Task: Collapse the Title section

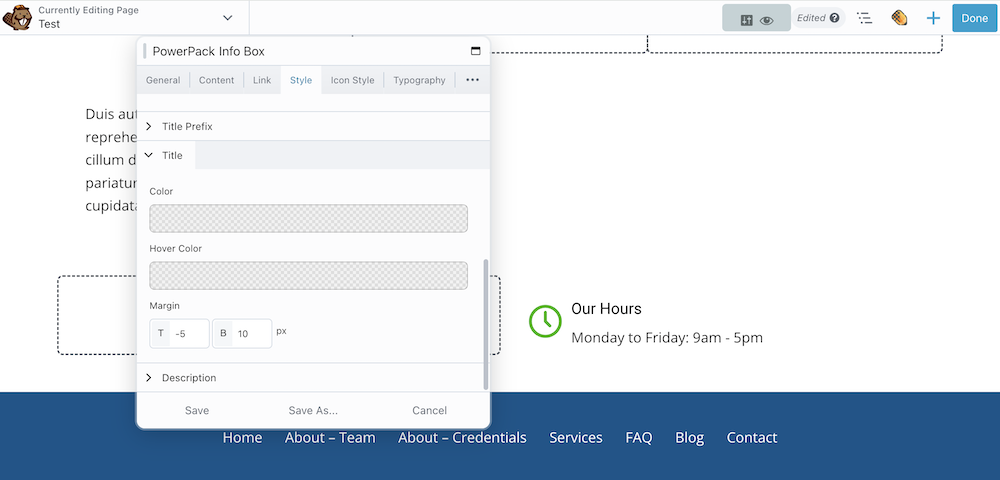Action: click(172, 155)
